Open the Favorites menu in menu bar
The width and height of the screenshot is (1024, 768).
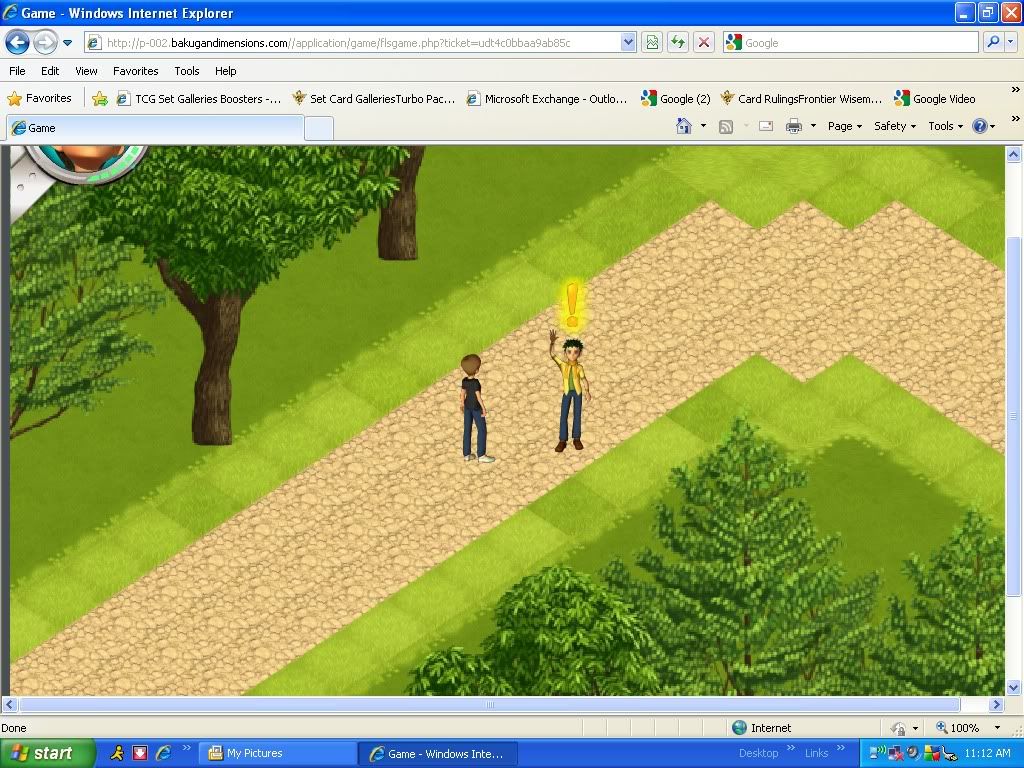135,71
